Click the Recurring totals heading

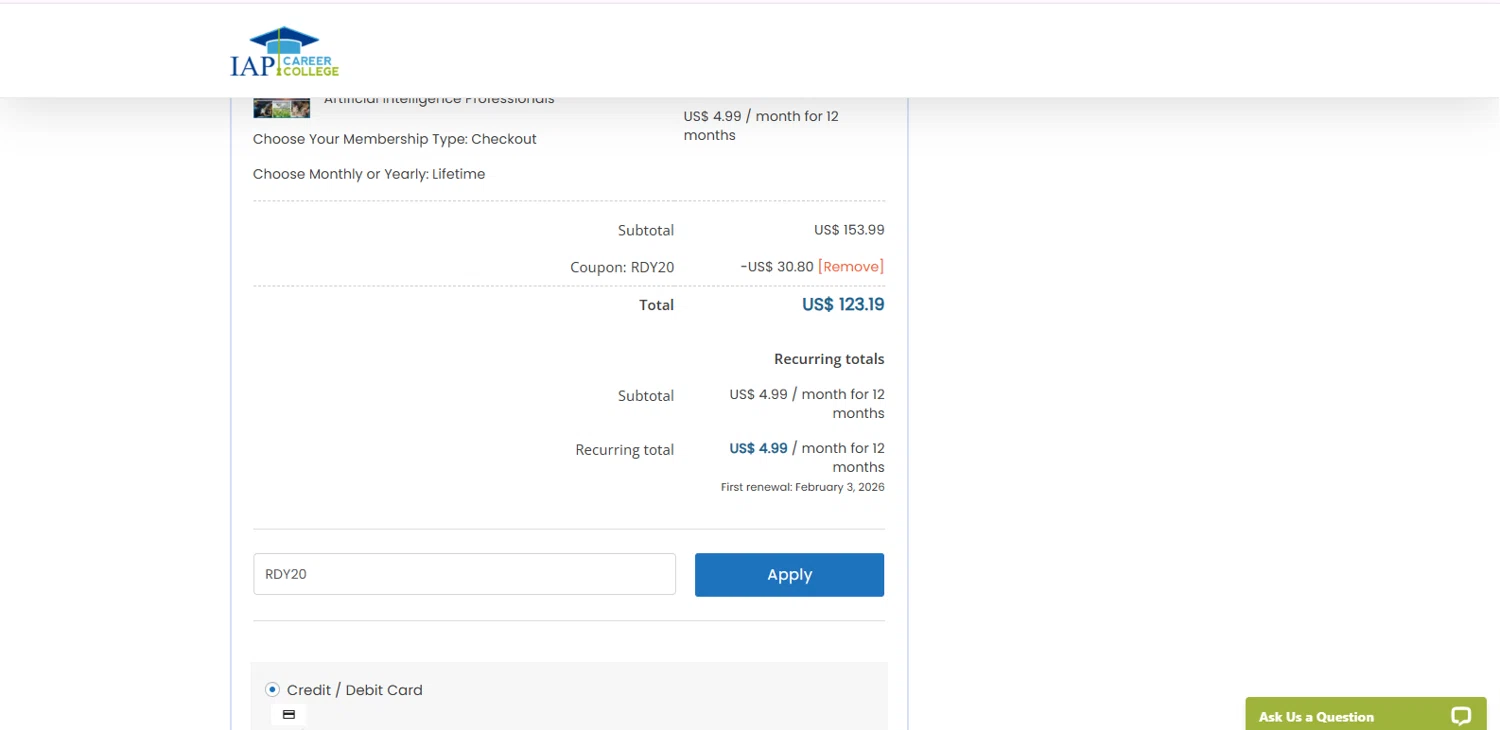point(829,359)
